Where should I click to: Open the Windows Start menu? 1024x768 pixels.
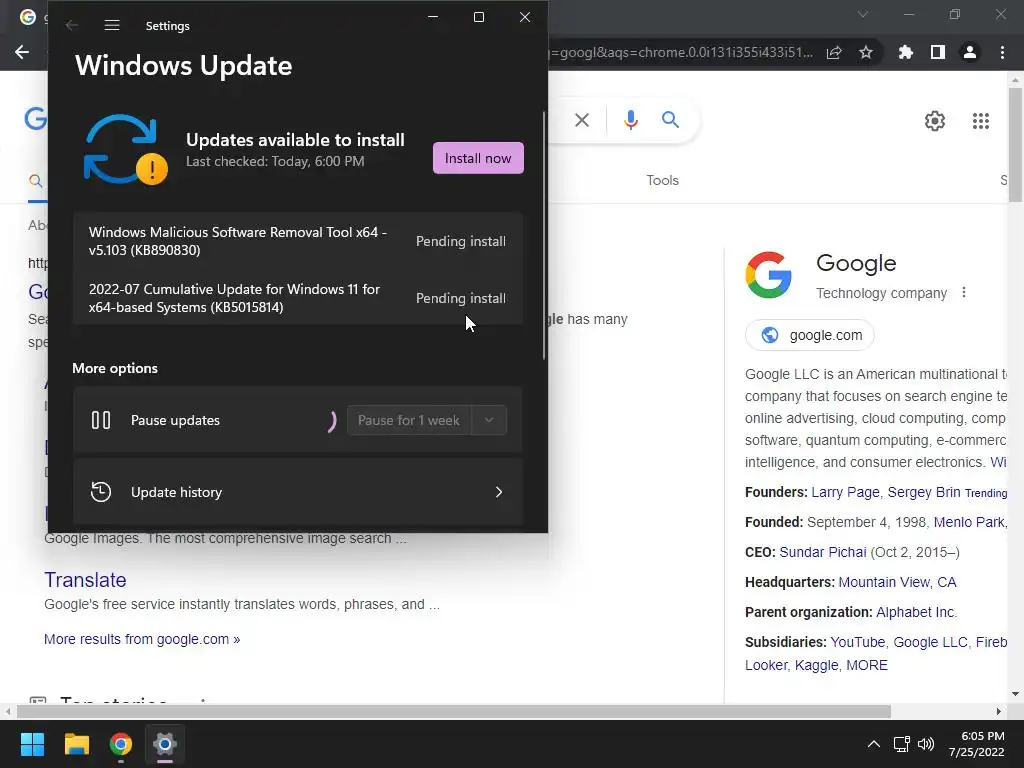point(32,744)
